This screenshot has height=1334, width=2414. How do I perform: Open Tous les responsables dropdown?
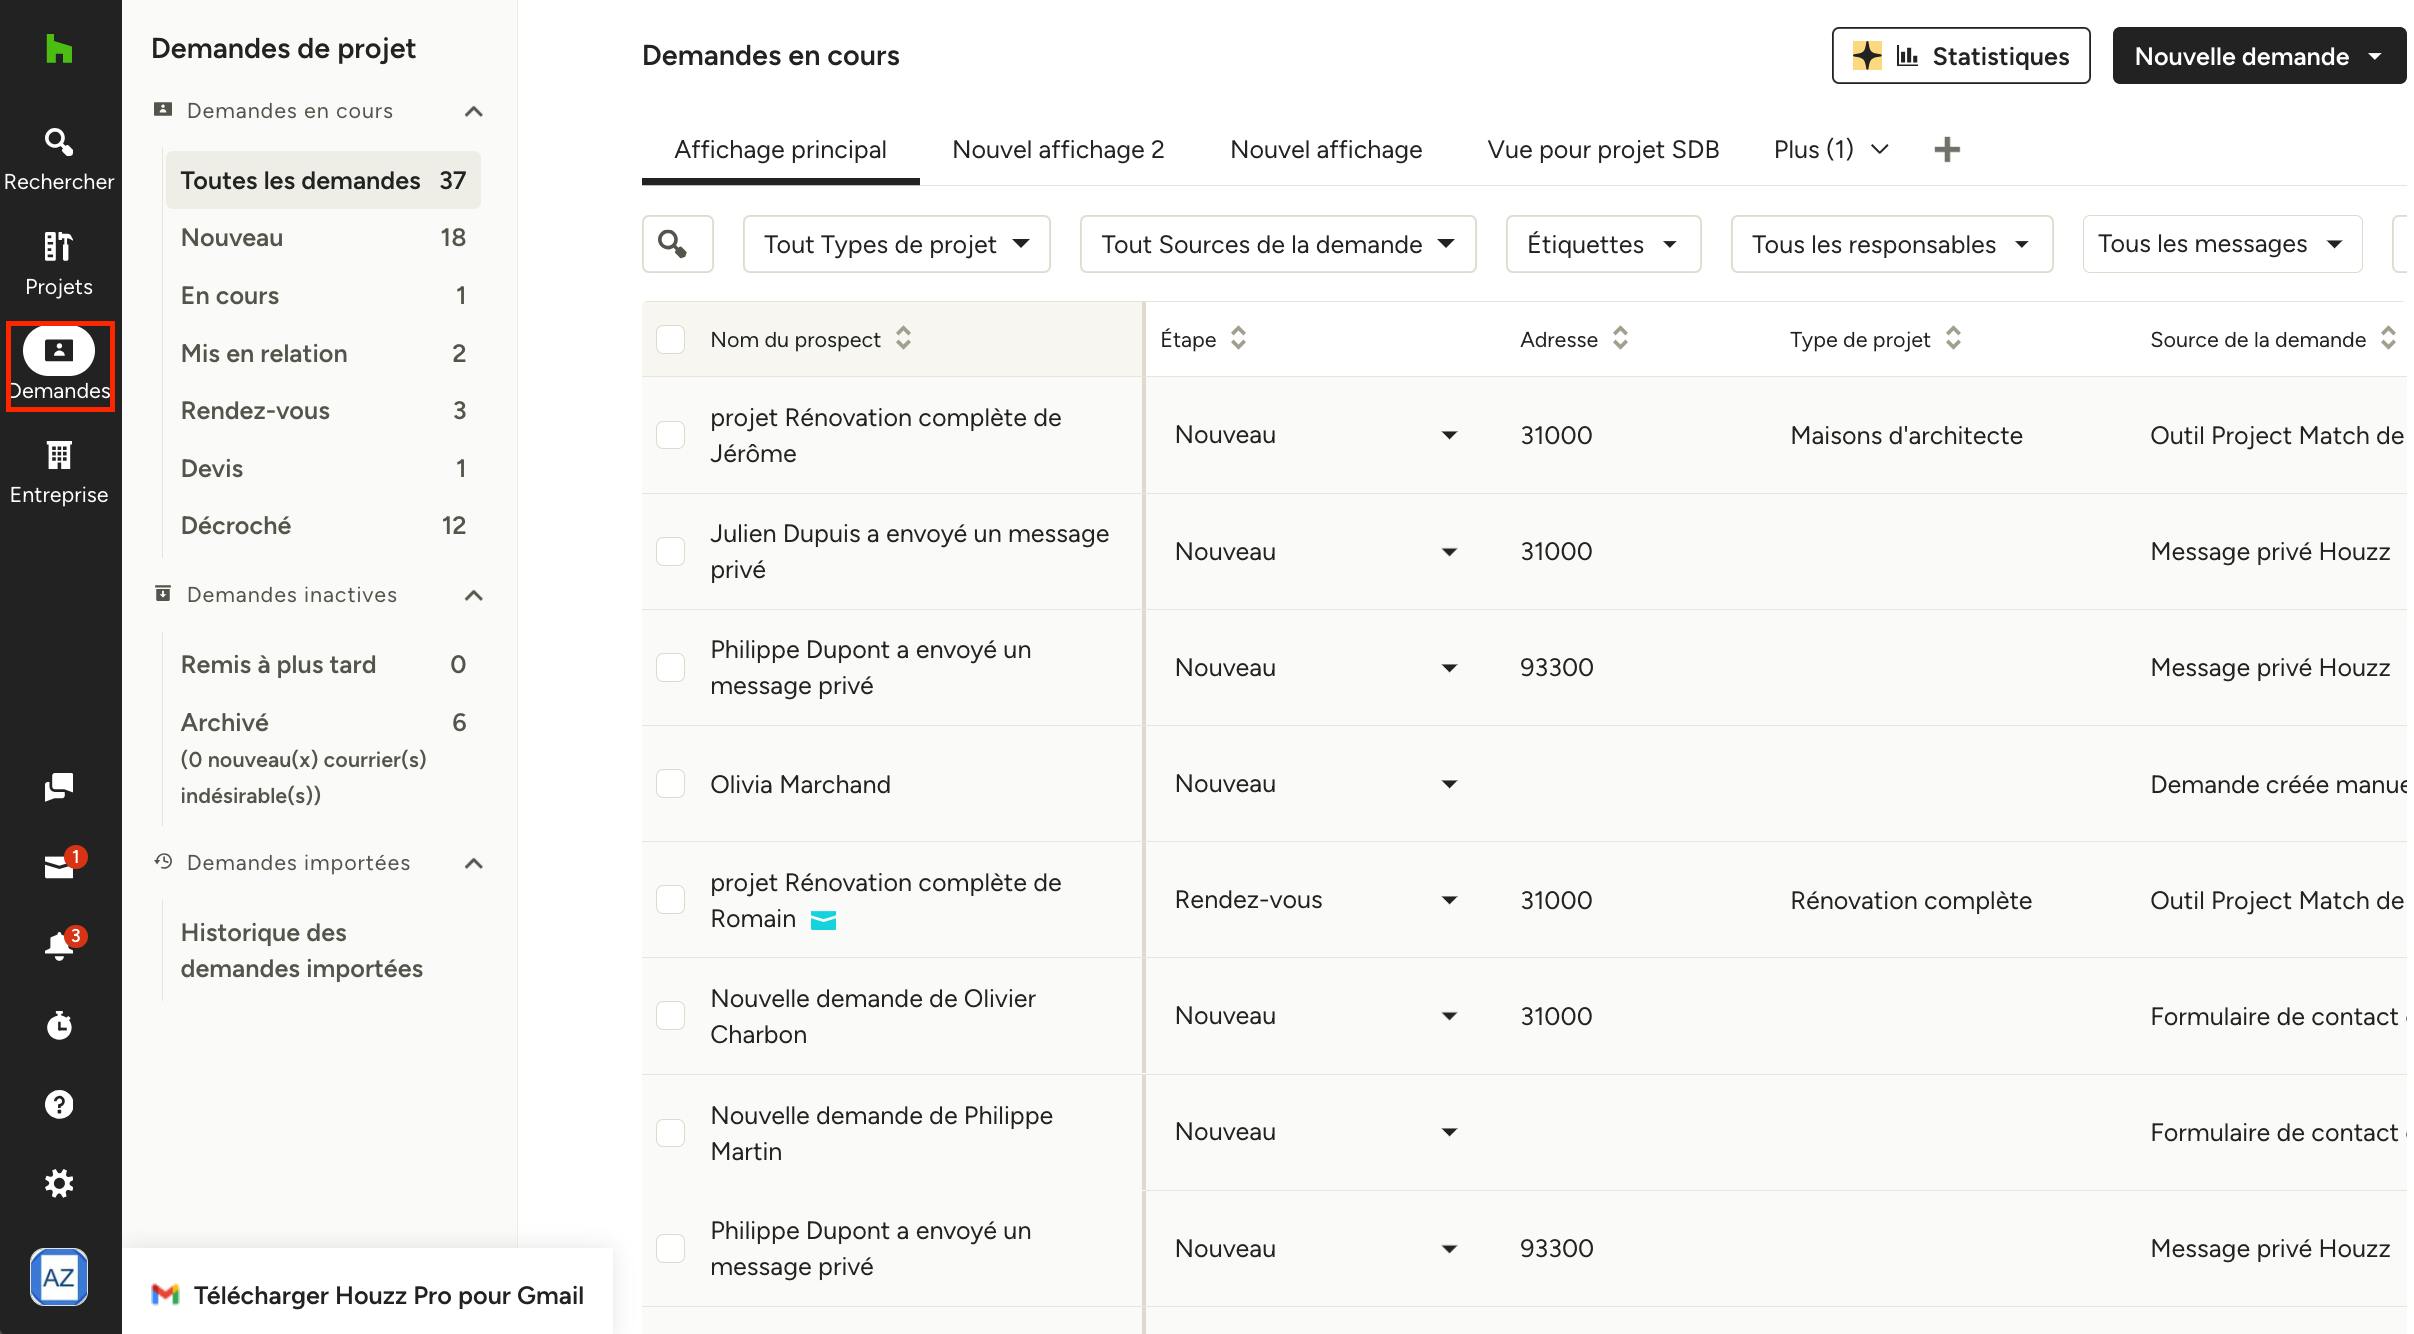(x=1891, y=244)
